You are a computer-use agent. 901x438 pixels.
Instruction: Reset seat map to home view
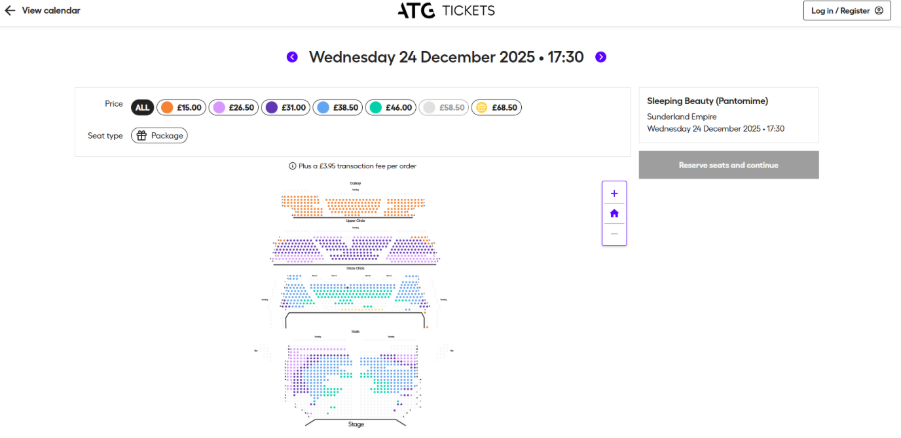(x=614, y=213)
